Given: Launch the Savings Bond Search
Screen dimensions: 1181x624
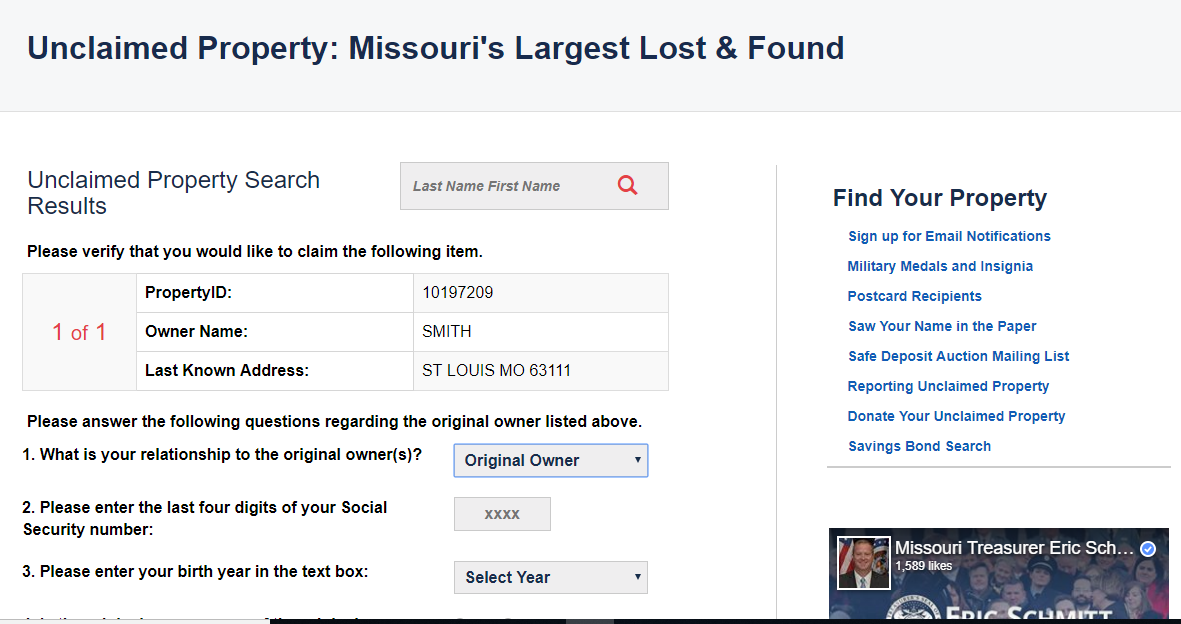Looking at the screenshot, I should 919,446.
